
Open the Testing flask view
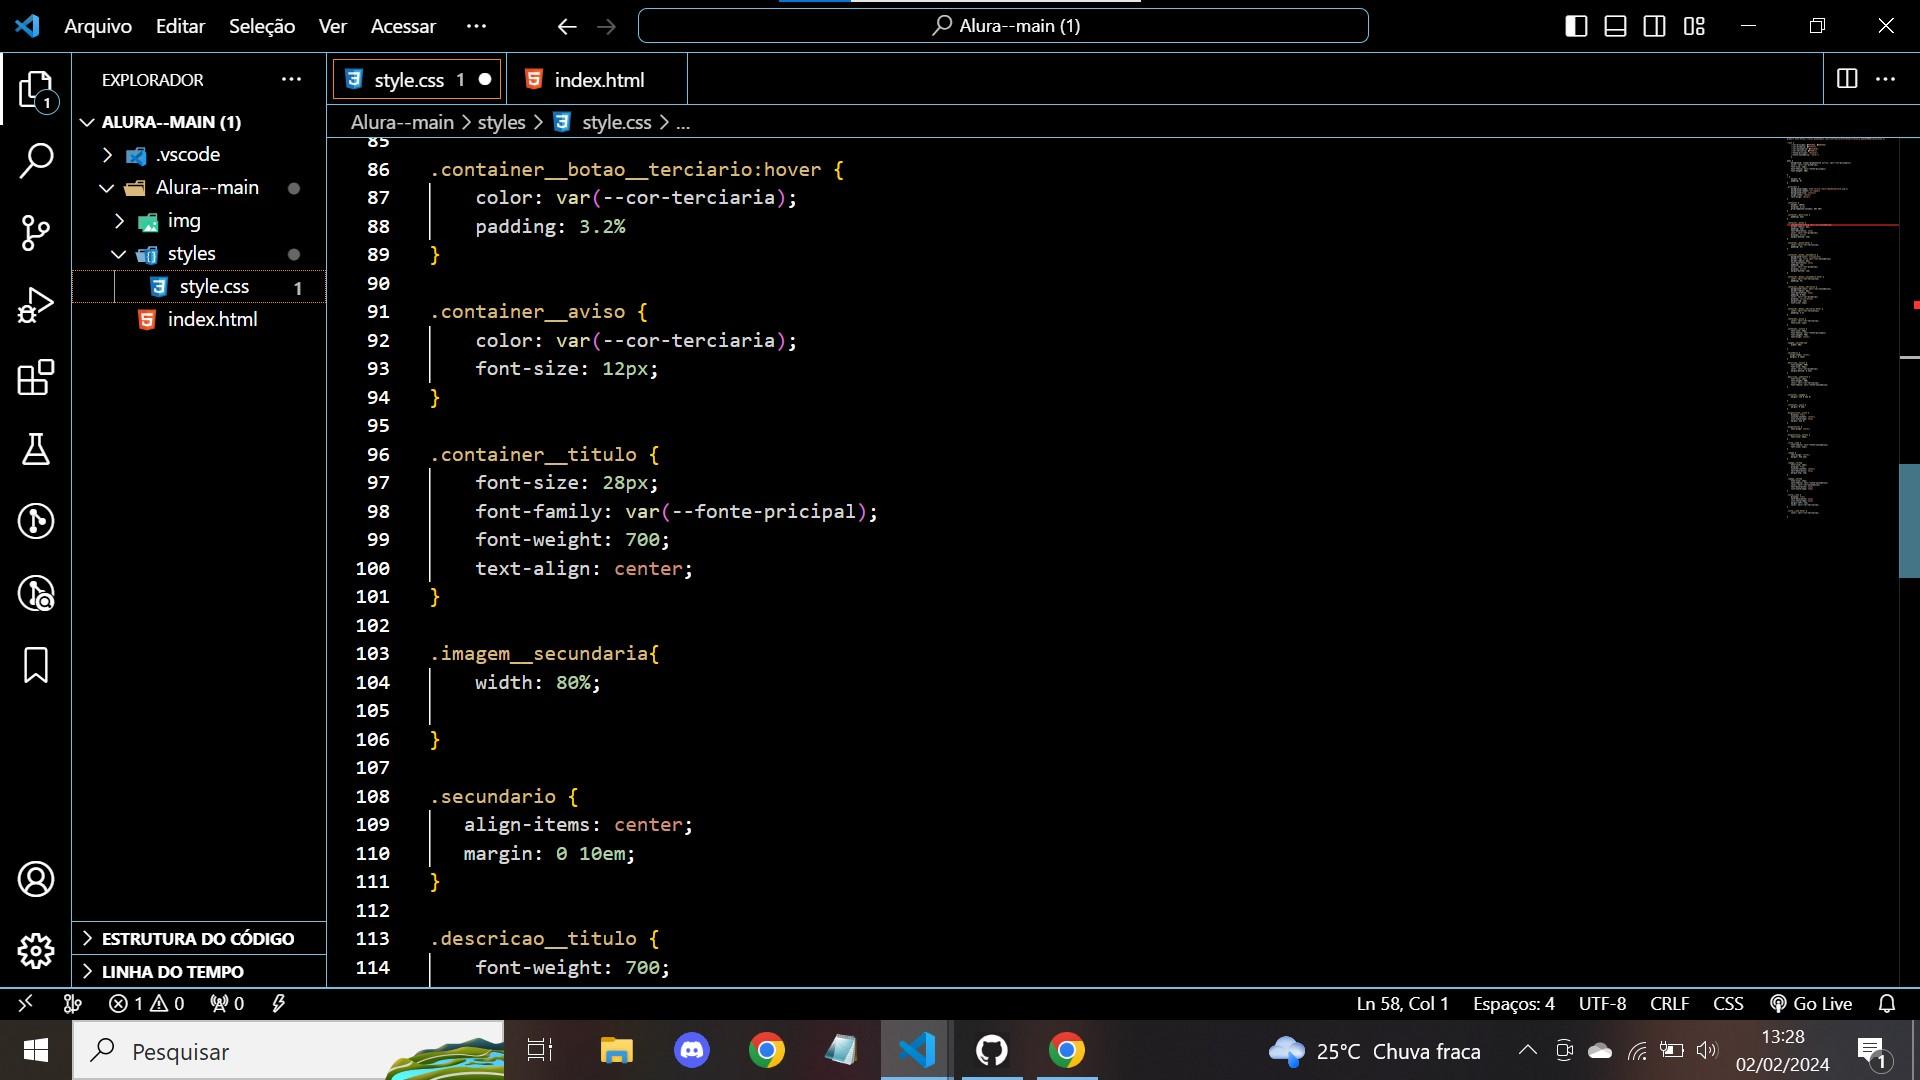click(x=36, y=449)
